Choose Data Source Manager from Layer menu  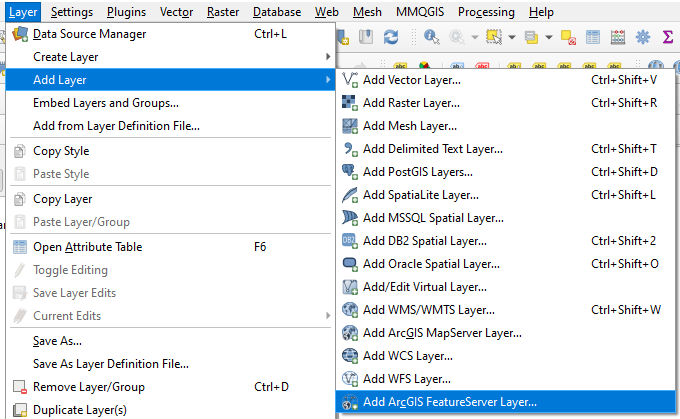tap(170, 34)
